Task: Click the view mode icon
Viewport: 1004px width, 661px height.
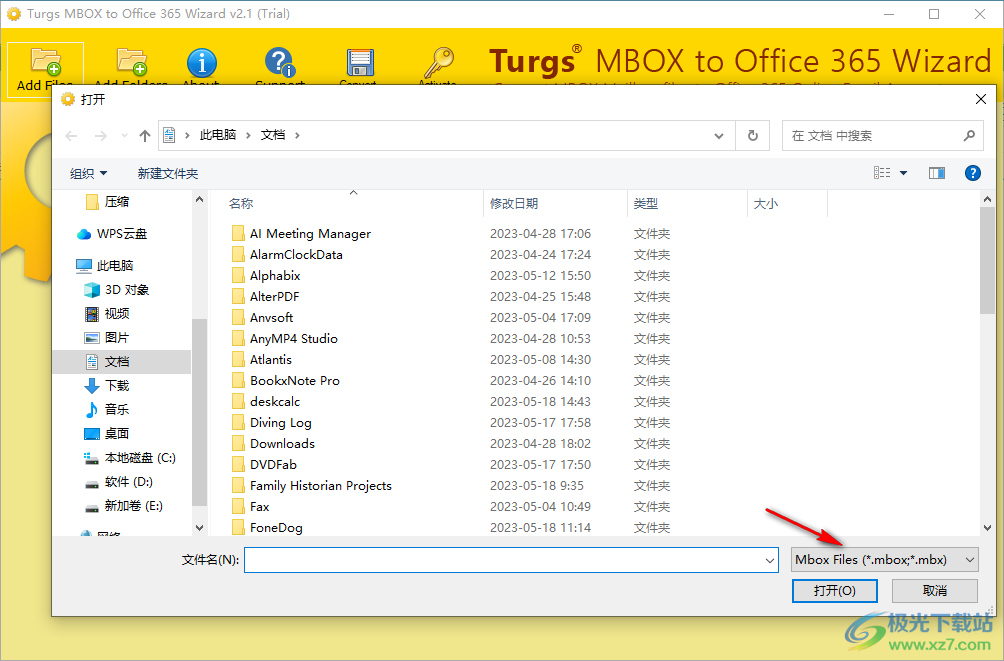Action: pyautogui.click(x=882, y=173)
